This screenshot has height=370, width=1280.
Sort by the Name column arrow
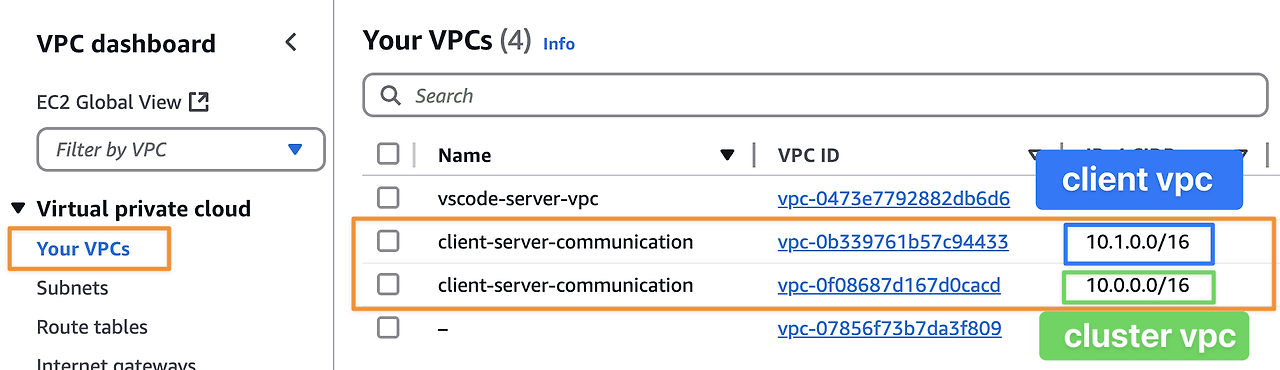(x=727, y=155)
